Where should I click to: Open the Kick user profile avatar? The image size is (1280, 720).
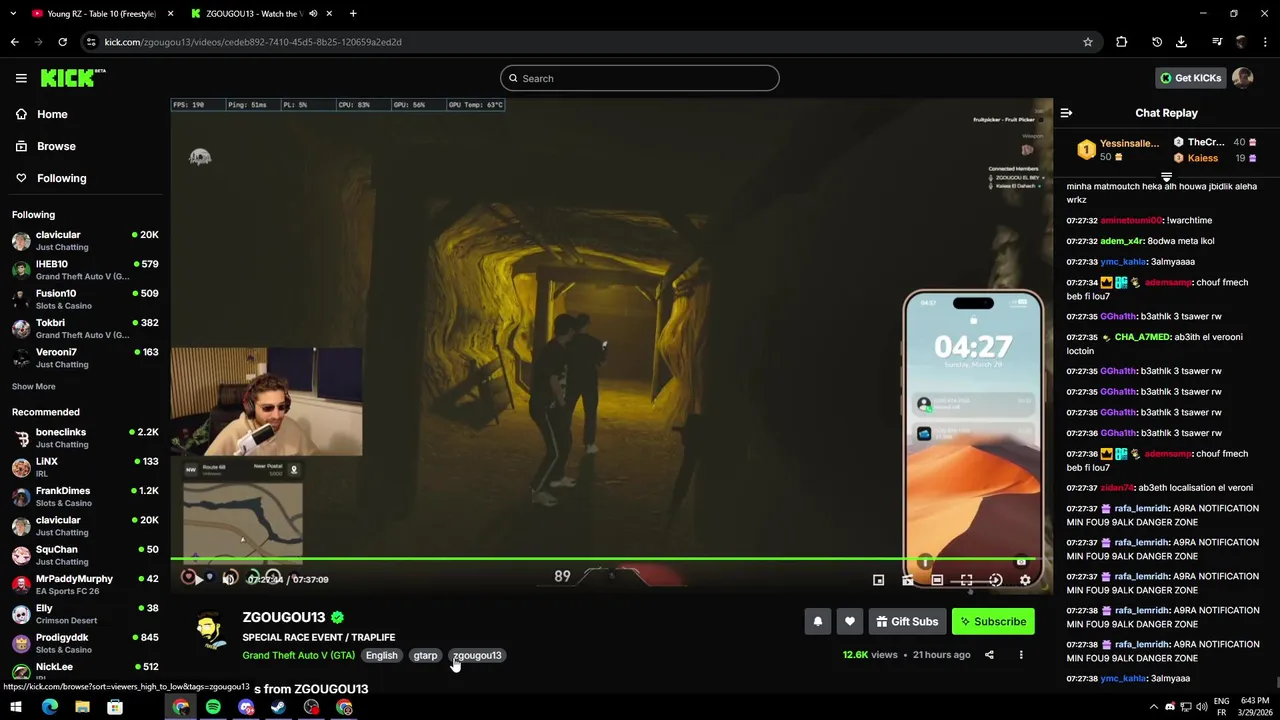[1242, 78]
